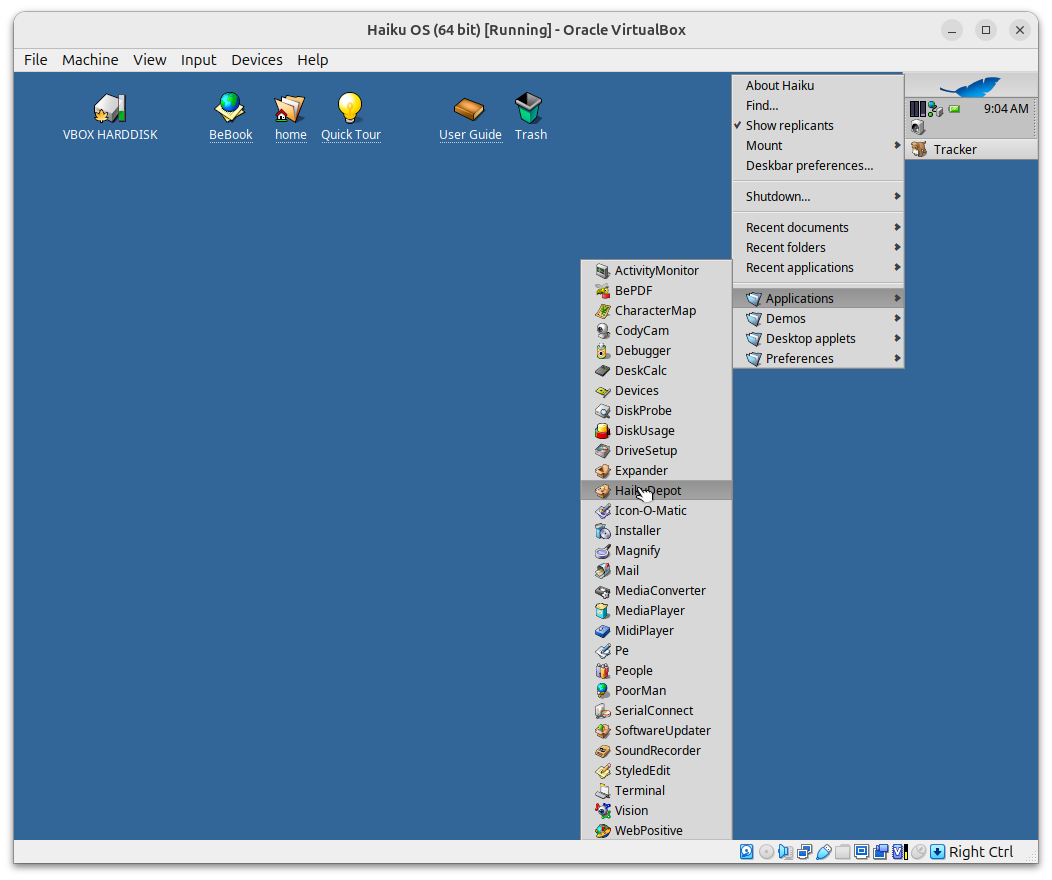Open Expander application

[656, 471]
